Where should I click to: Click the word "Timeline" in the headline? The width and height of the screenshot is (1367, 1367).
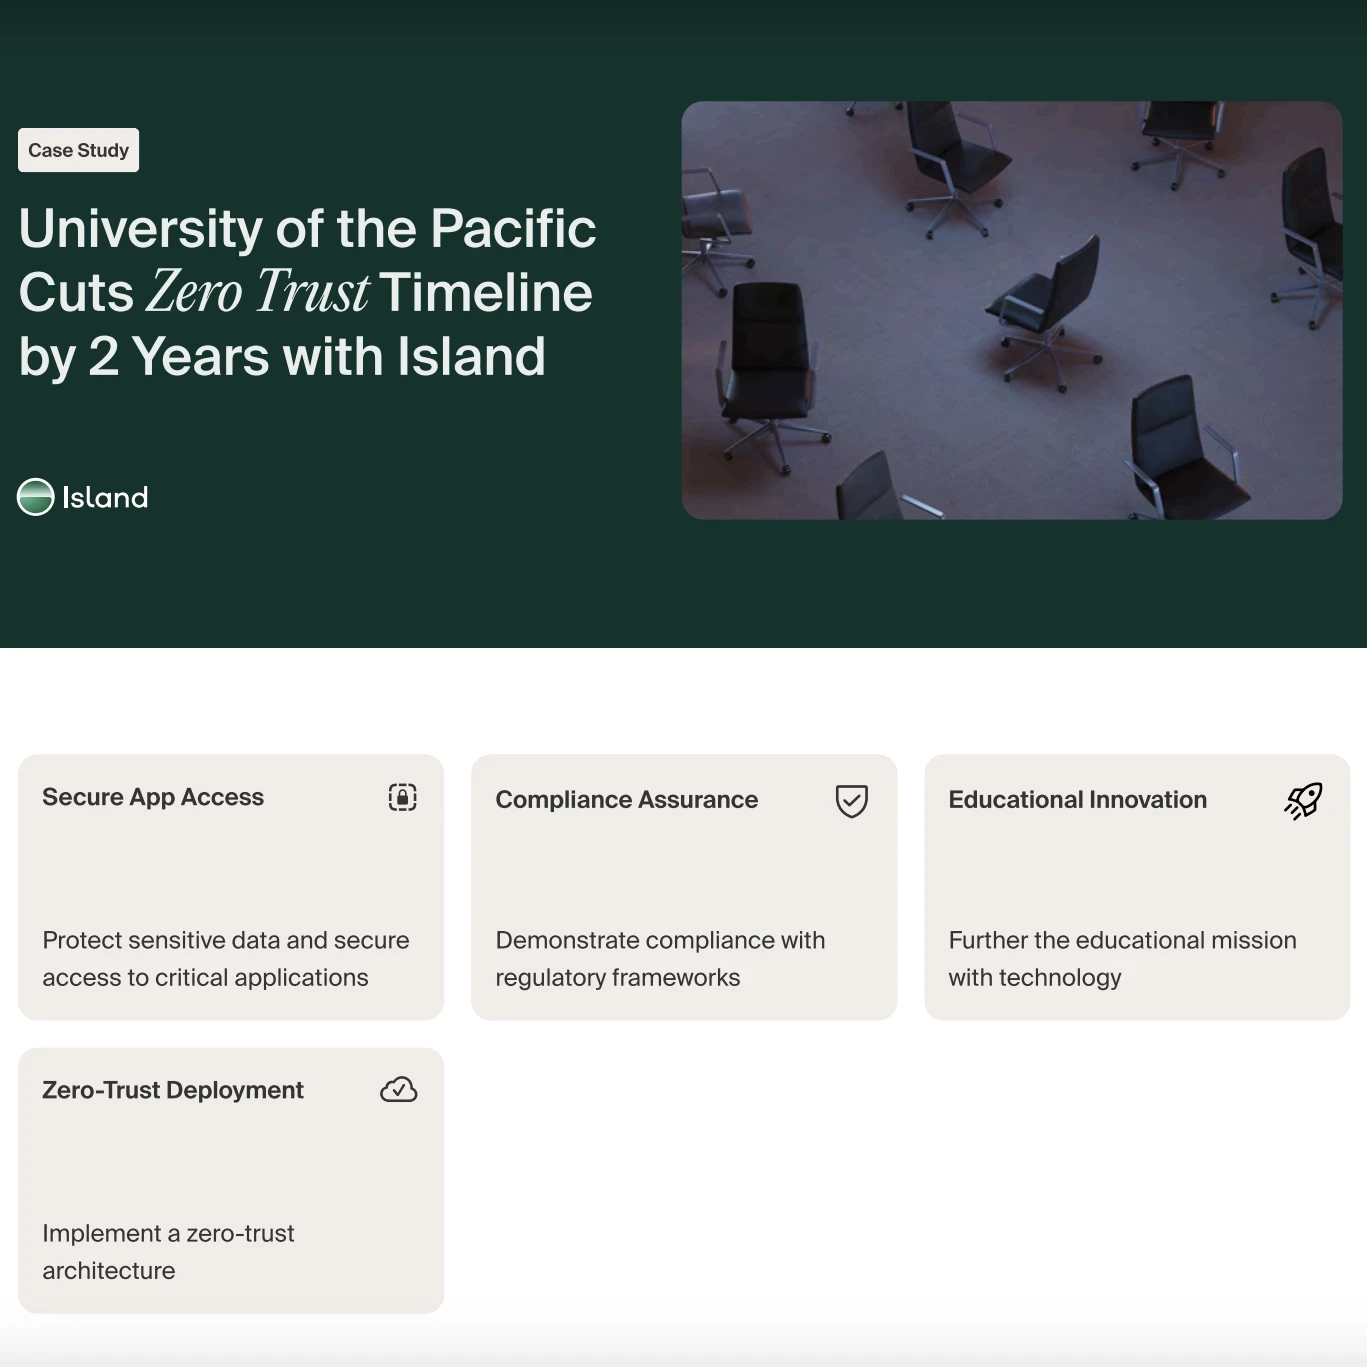[x=486, y=293]
